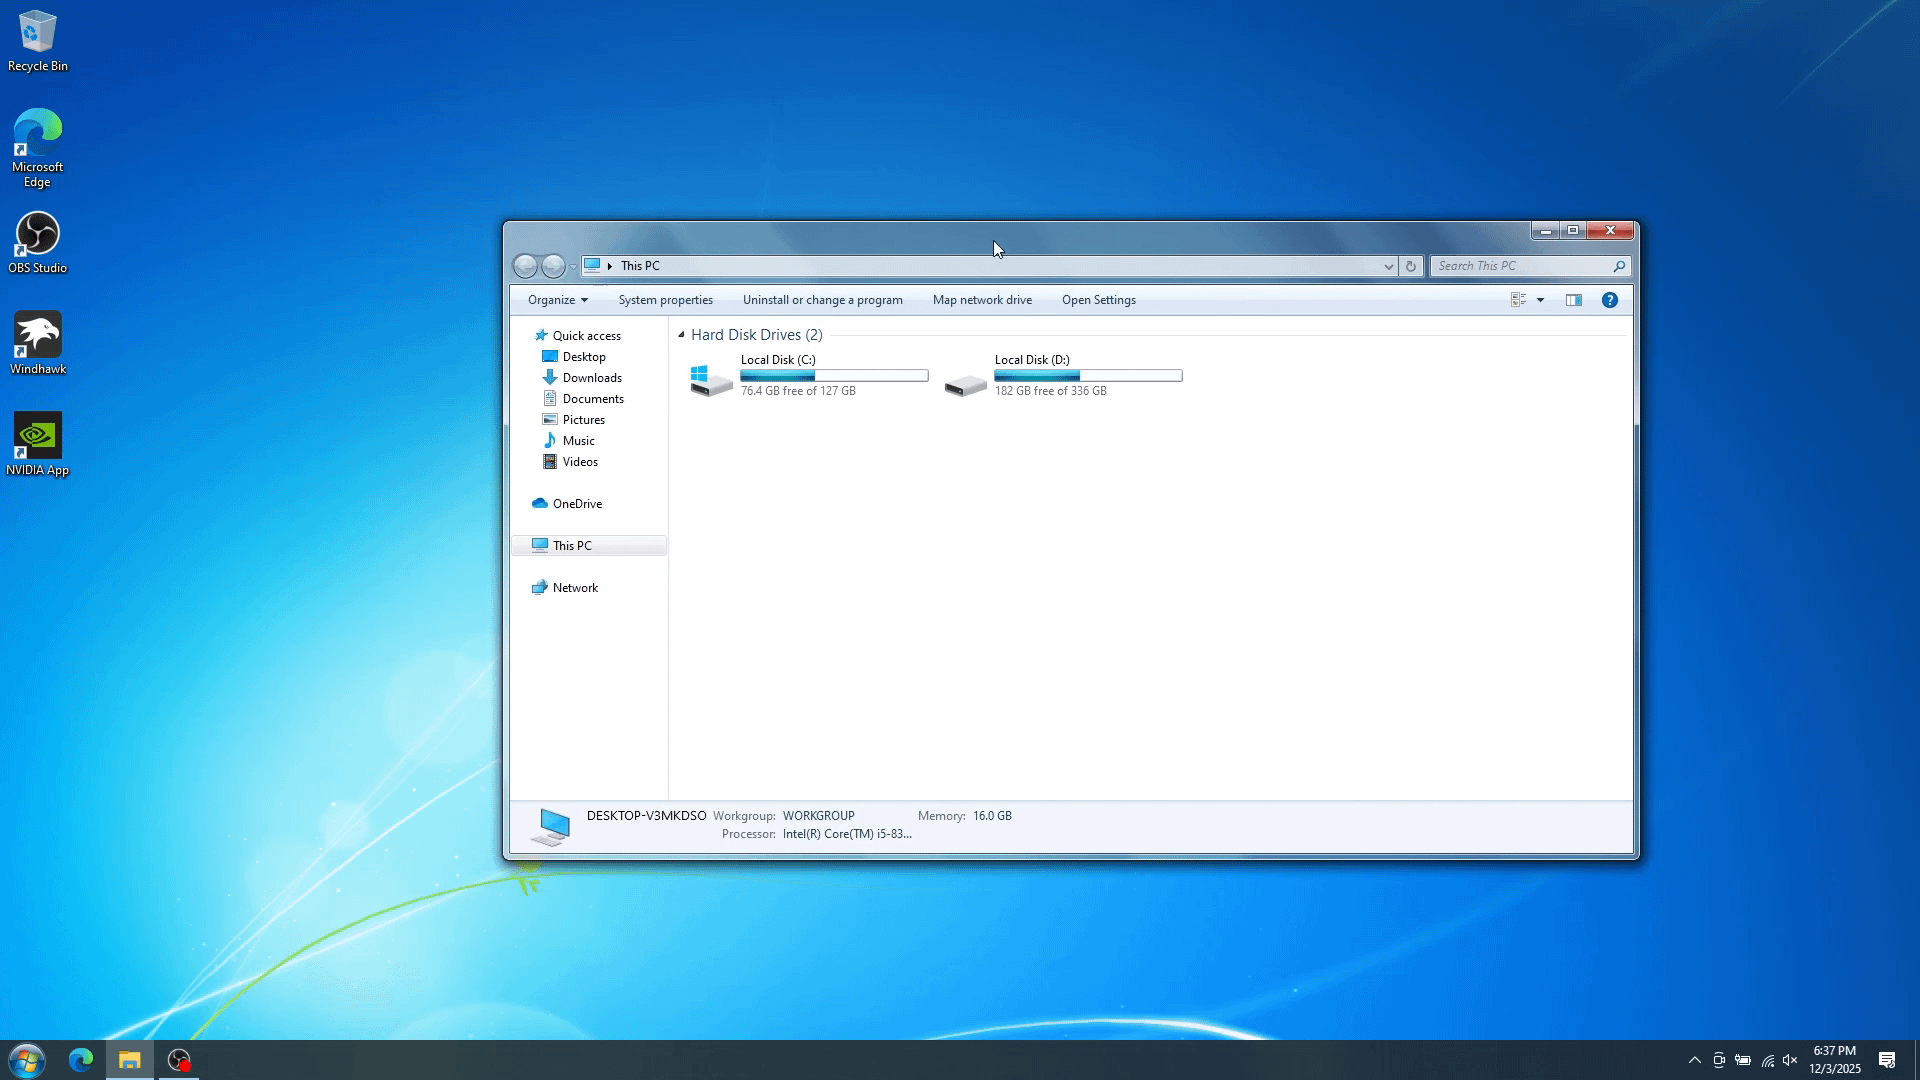The image size is (1920, 1080).
Task: Click Uninstall or change a program
Action: (x=822, y=300)
